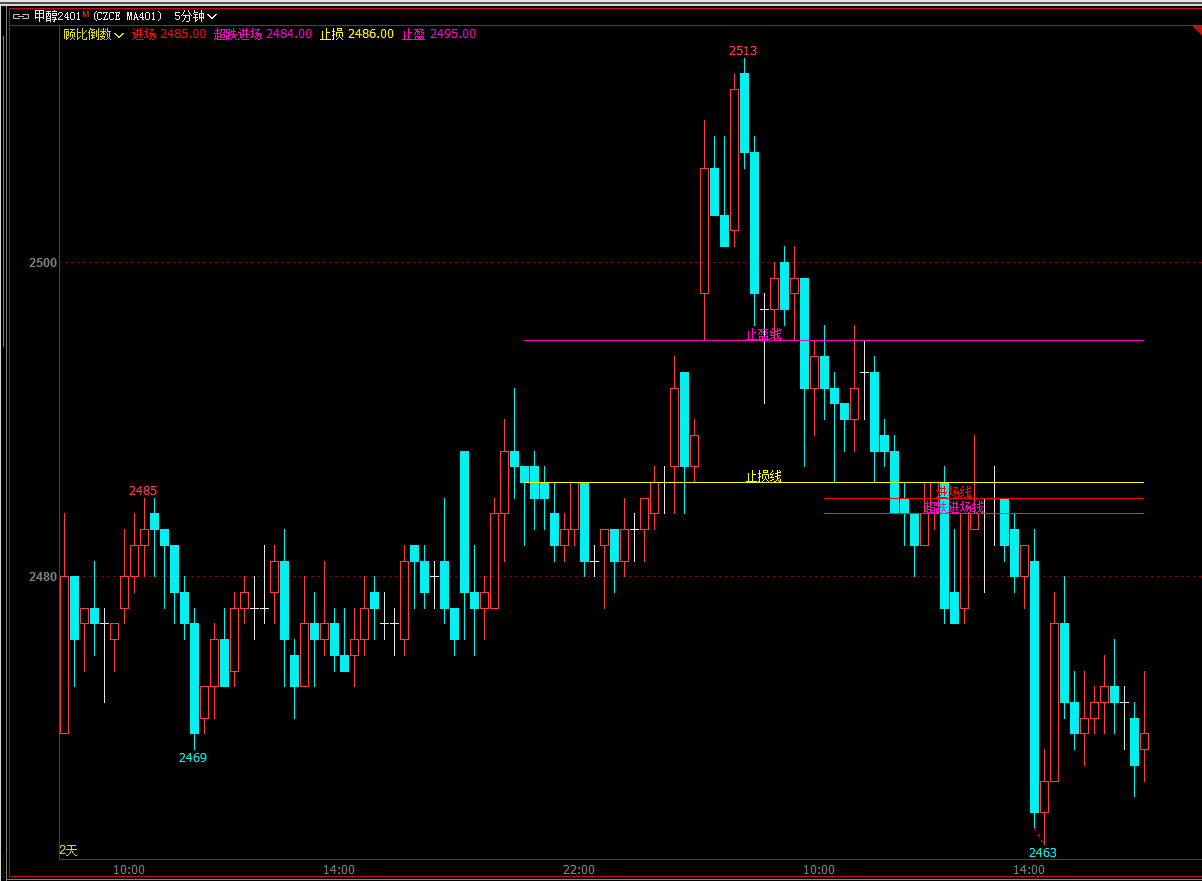Click the 止盈线 label on the magenta line
This screenshot has height=881, width=1202.
click(763, 334)
